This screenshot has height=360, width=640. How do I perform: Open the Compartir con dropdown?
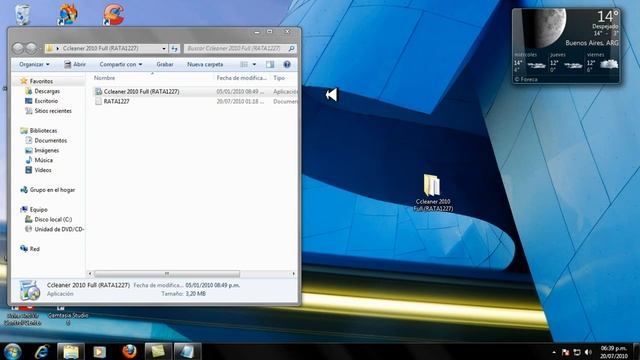click(121, 64)
